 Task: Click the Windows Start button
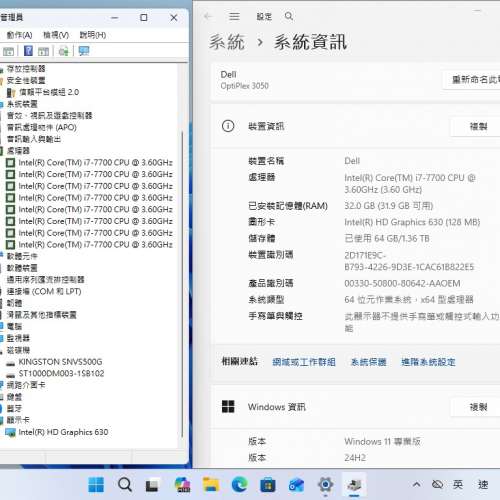pos(96,484)
